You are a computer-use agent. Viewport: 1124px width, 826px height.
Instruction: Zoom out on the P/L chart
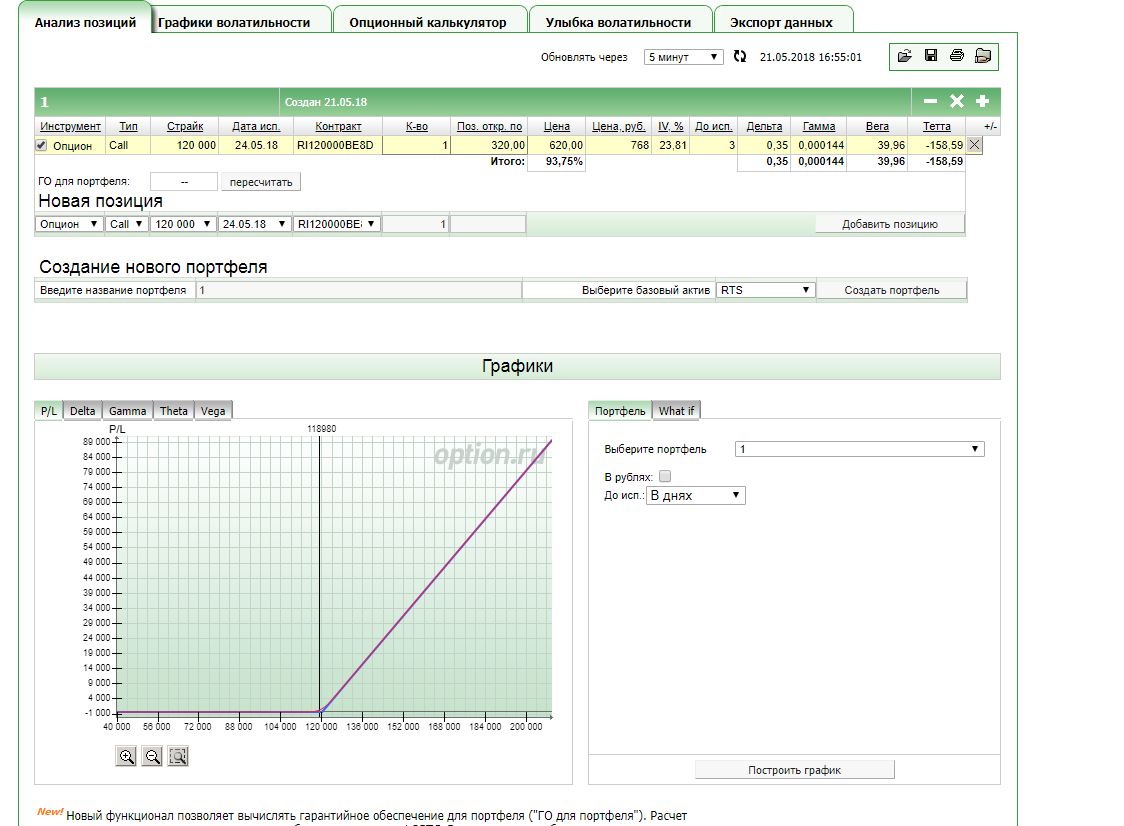click(x=153, y=757)
